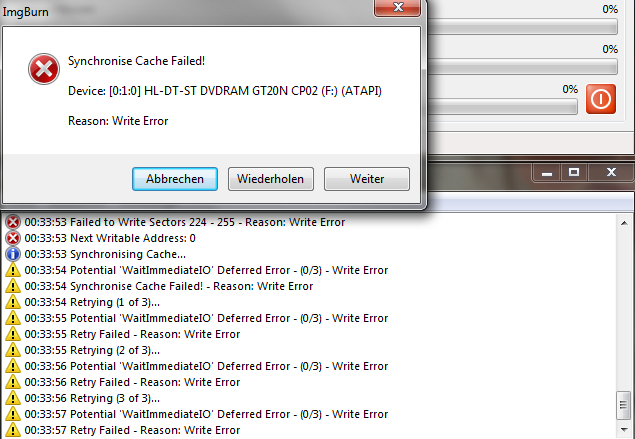Click the log scrollbar up arrow
This screenshot has width=635, height=439.
click(x=624, y=223)
